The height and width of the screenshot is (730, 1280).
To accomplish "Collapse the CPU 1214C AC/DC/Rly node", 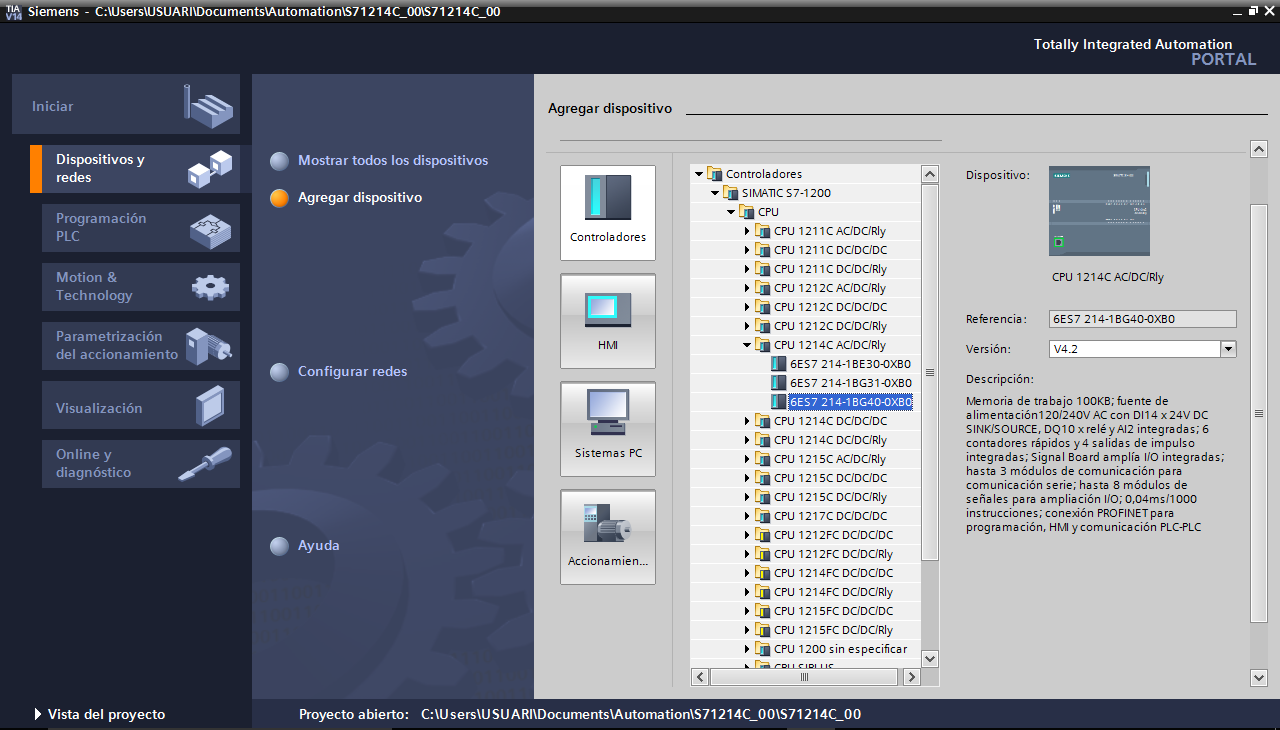I will [747, 345].
